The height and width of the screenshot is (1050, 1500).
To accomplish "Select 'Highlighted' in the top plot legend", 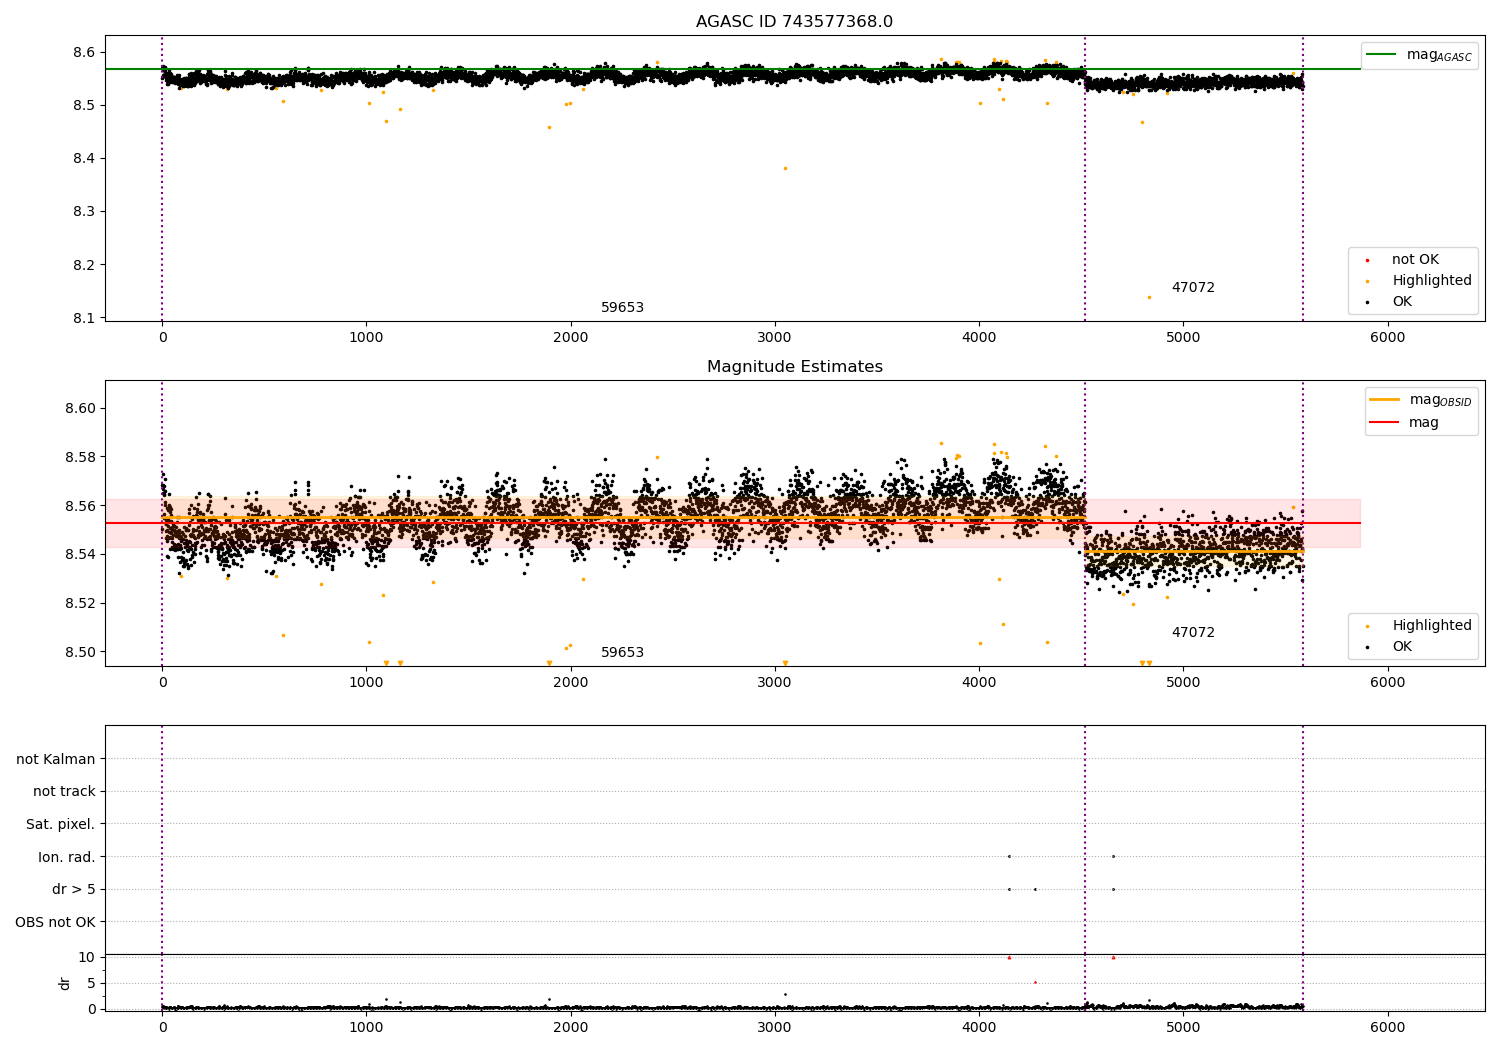I will (x=1432, y=281).
